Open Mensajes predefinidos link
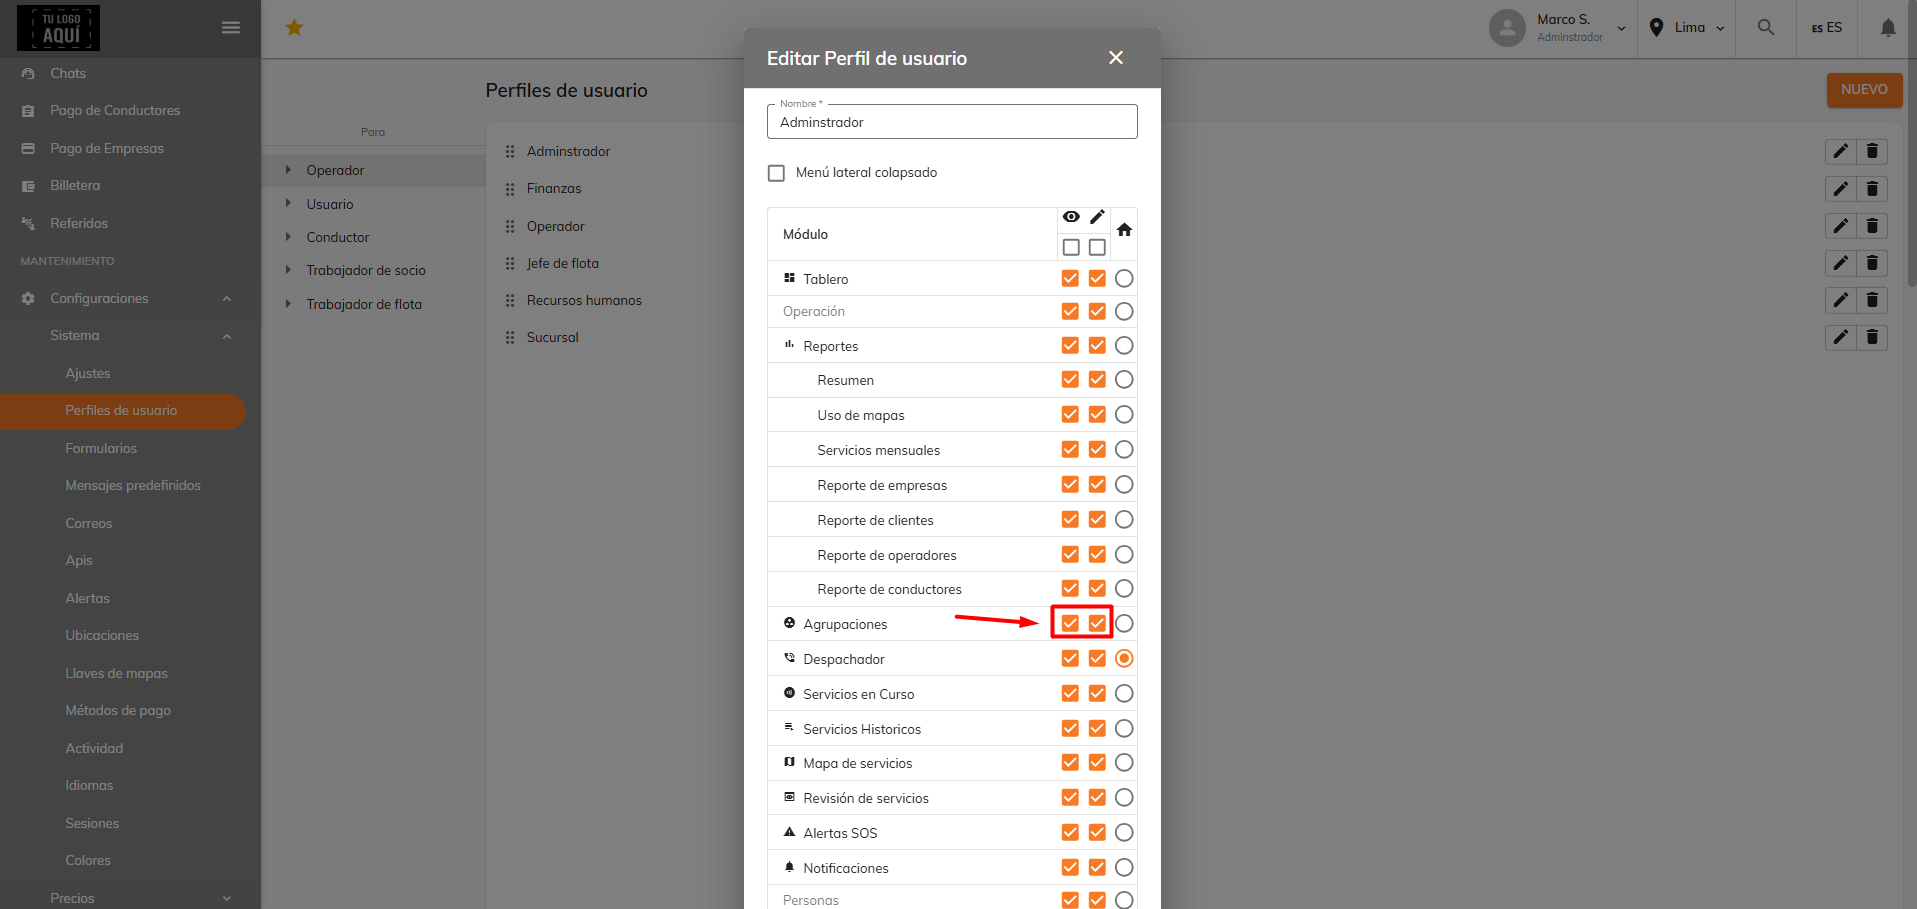The image size is (1917, 909). [x=133, y=485]
